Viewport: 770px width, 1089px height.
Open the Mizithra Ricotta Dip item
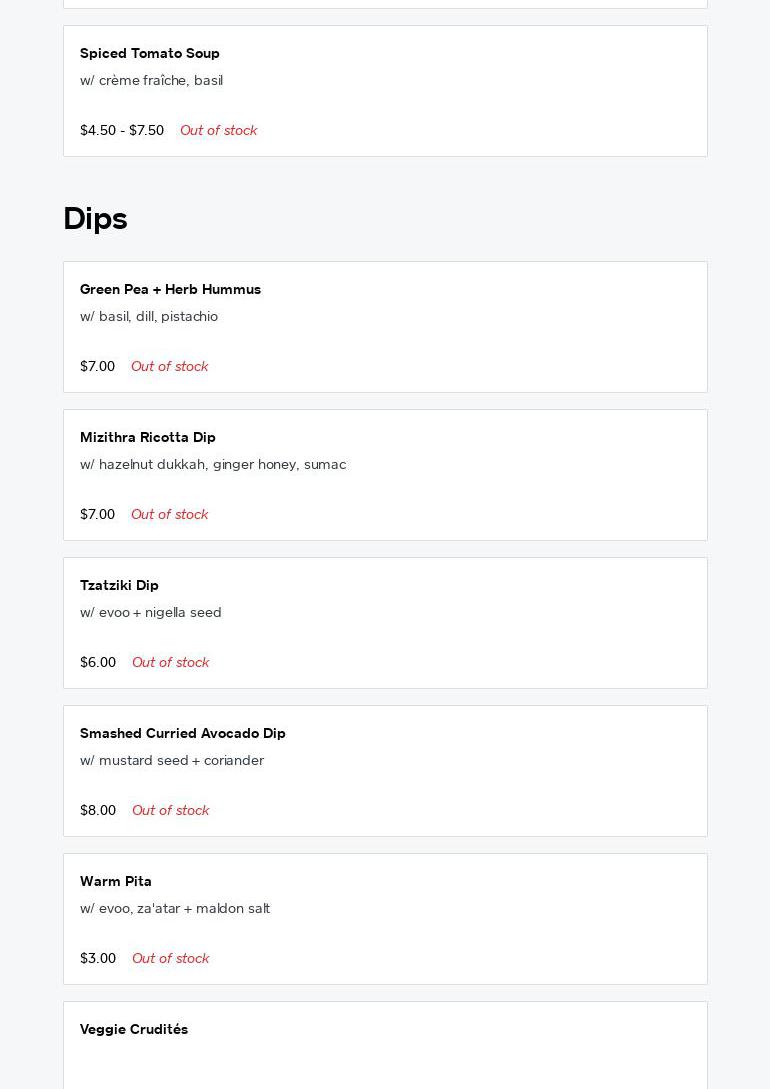pyautogui.click(x=148, y=437)
